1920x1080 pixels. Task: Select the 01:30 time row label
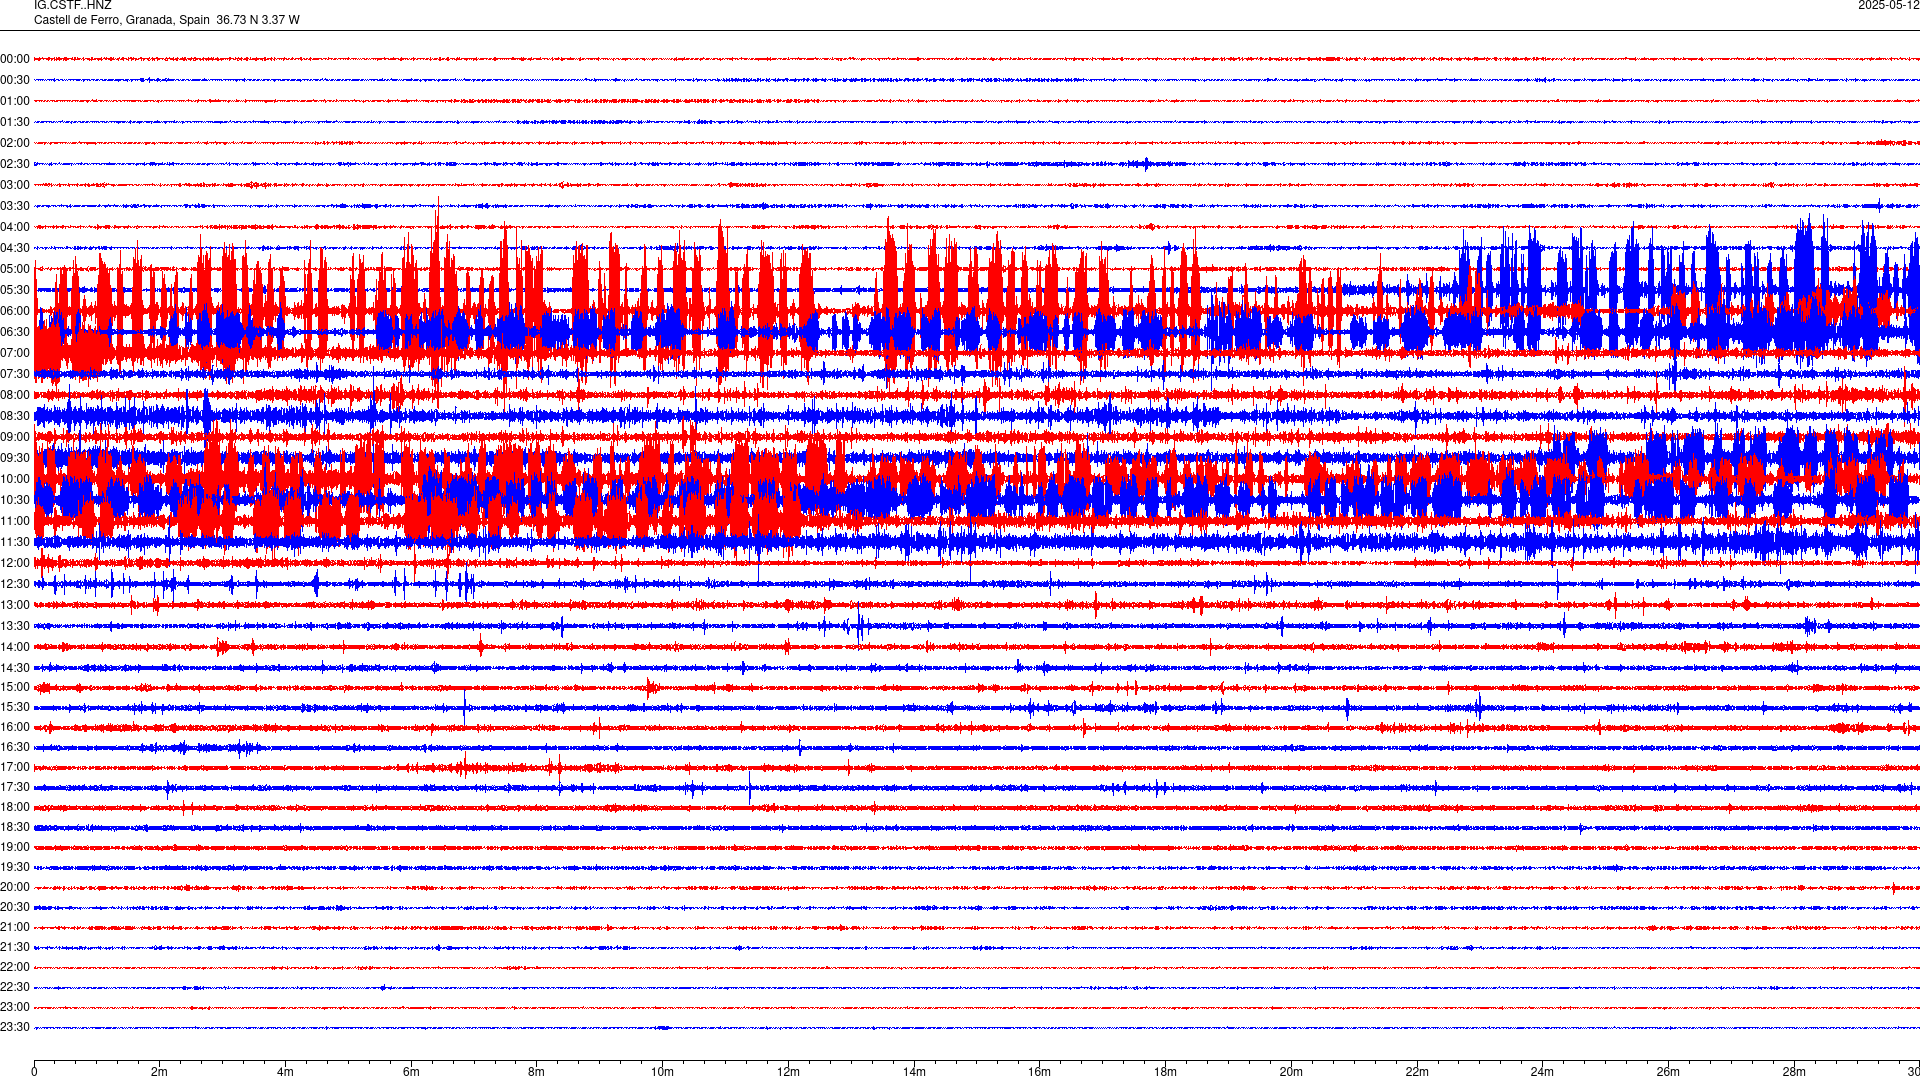pos(15,122)
